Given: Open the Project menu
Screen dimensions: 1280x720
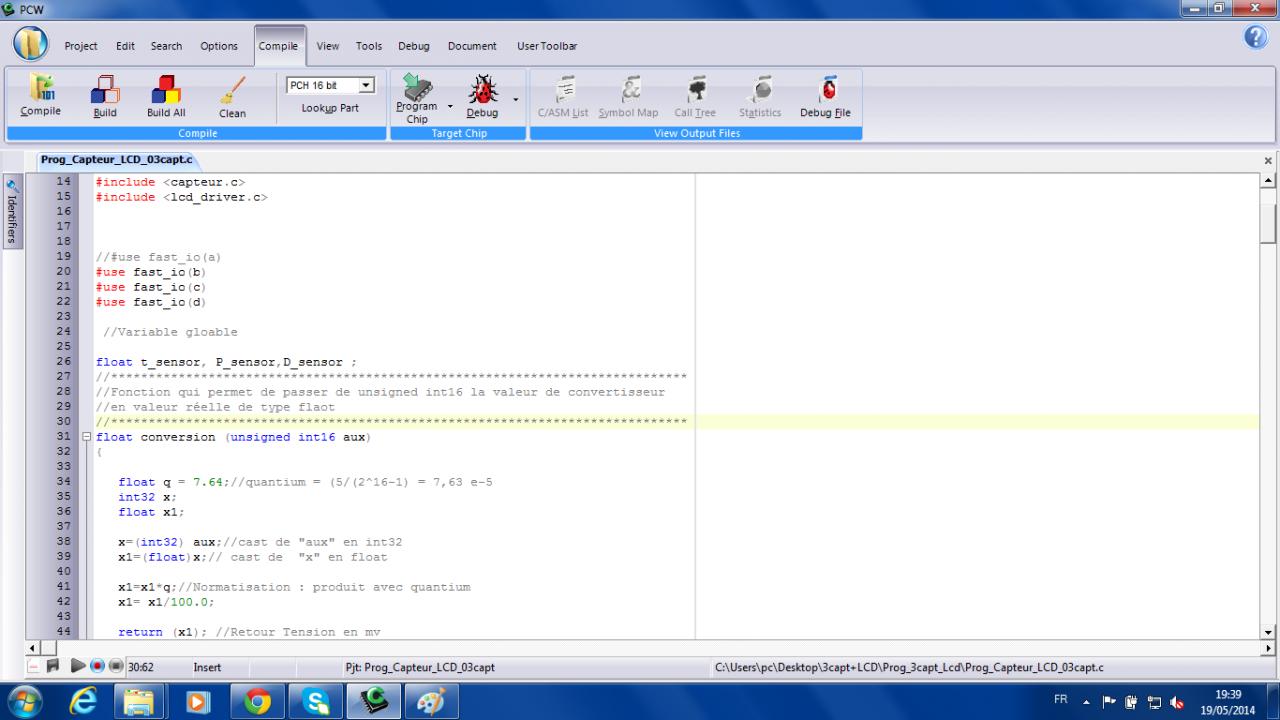Looking at the screenshot, I should pos(81,46).
